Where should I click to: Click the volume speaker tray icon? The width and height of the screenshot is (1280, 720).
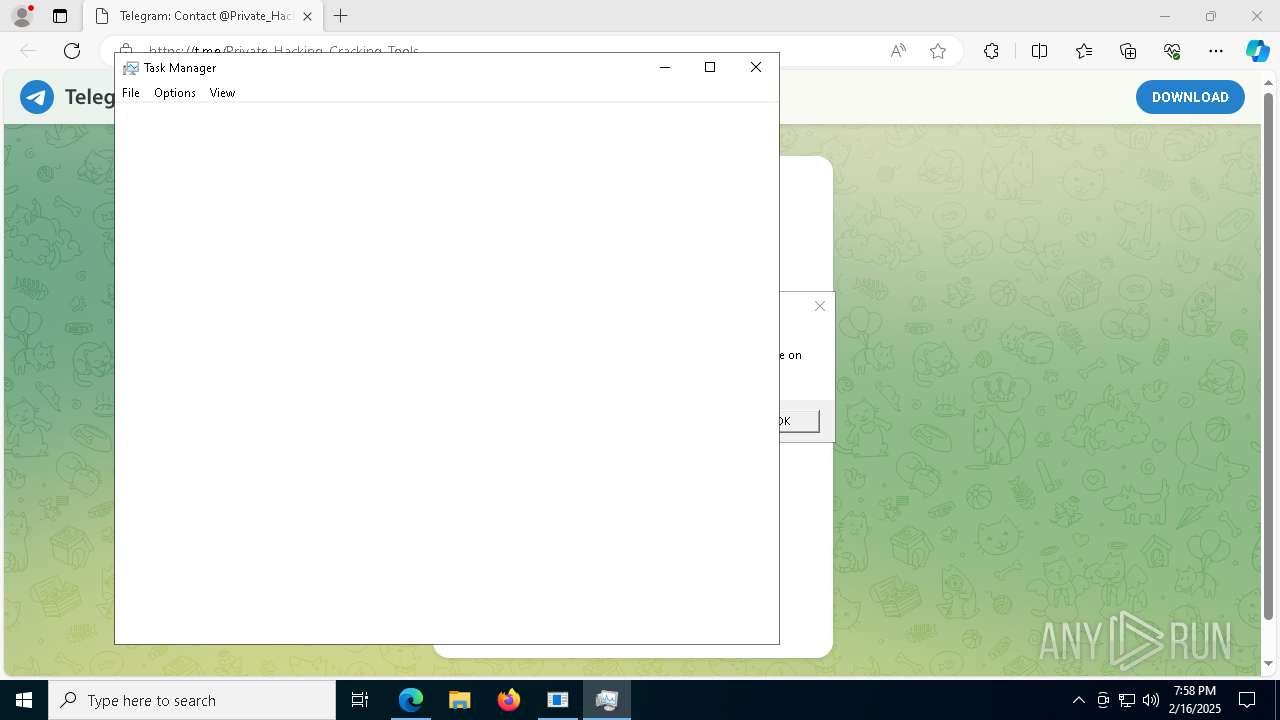click(1150, 700)
